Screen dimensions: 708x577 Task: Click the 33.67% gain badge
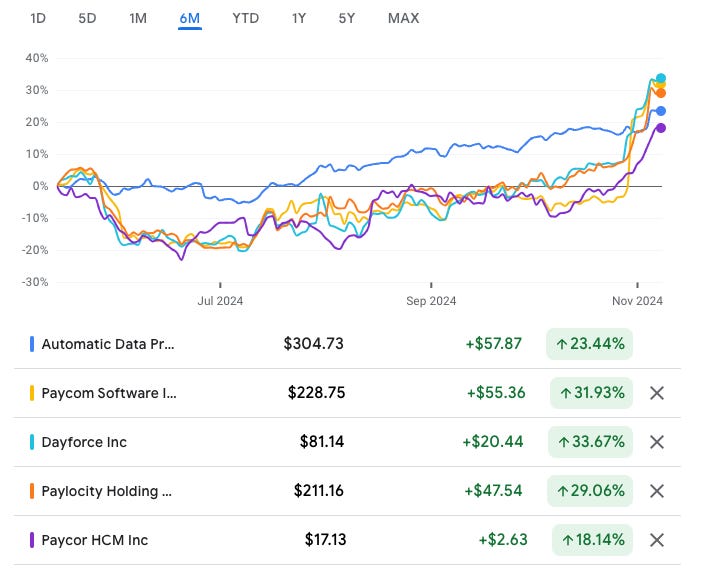591,442
